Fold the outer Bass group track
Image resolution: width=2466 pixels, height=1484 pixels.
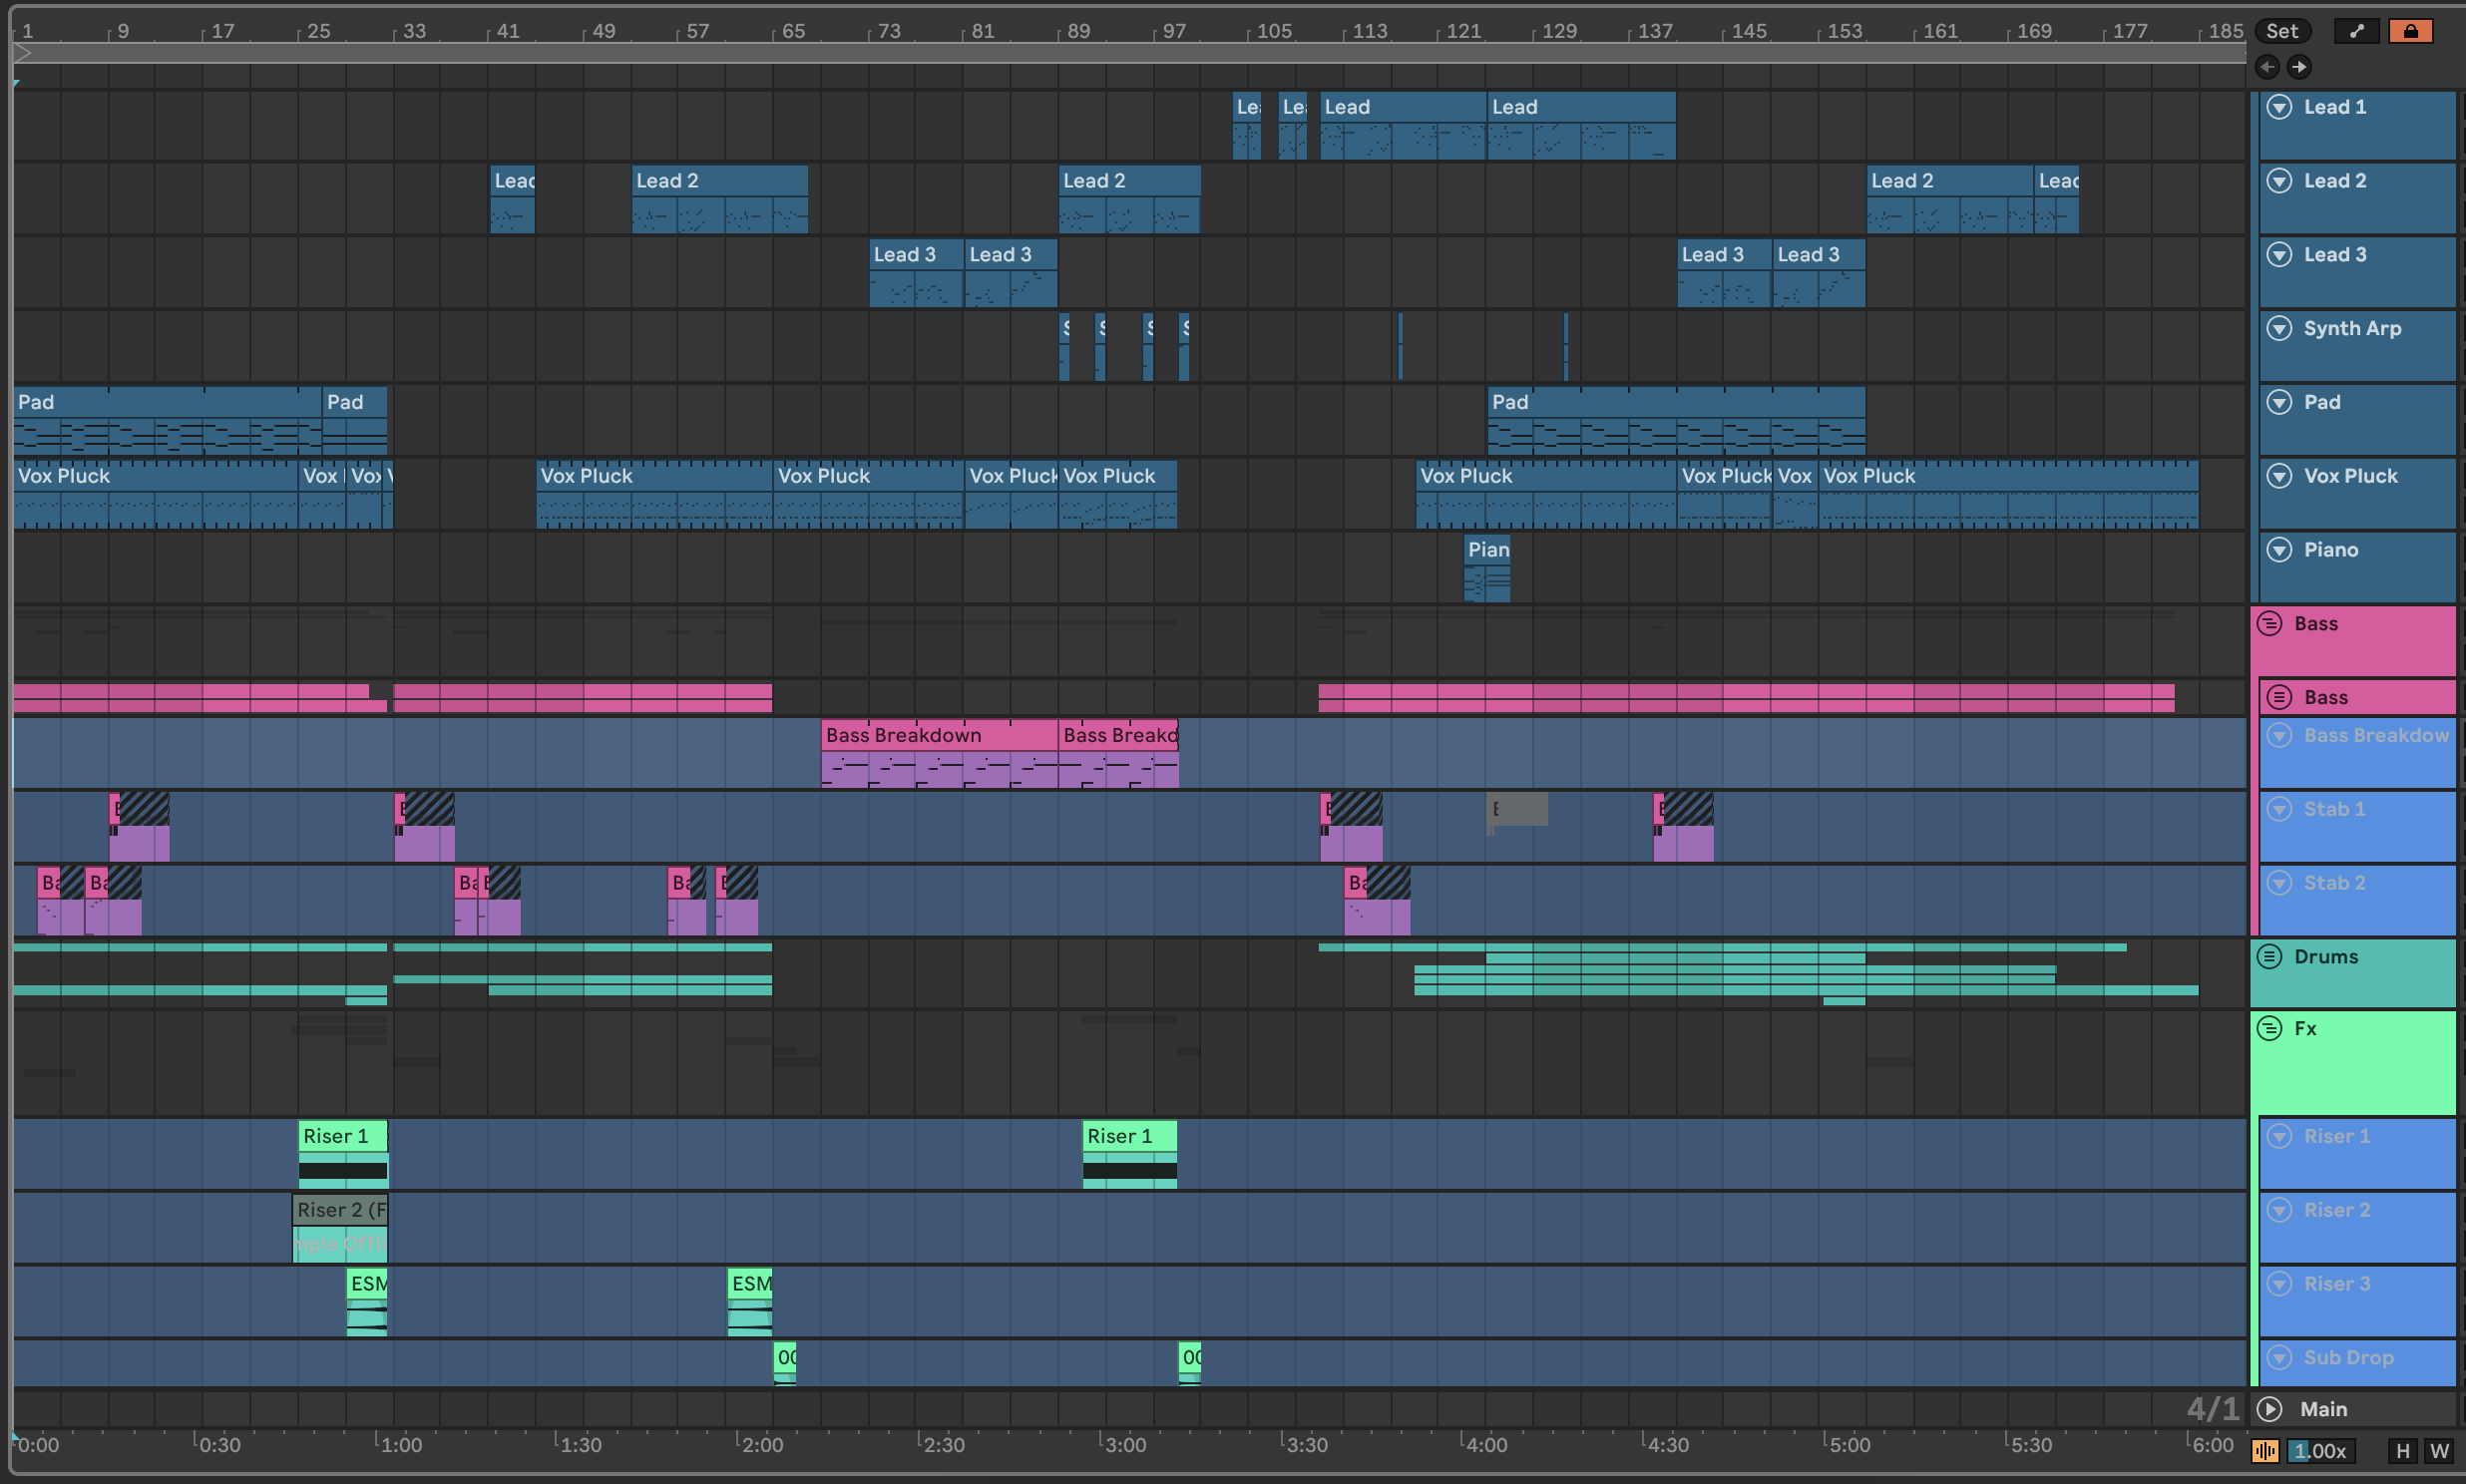pyautogui.click(x=2270, y=624)
